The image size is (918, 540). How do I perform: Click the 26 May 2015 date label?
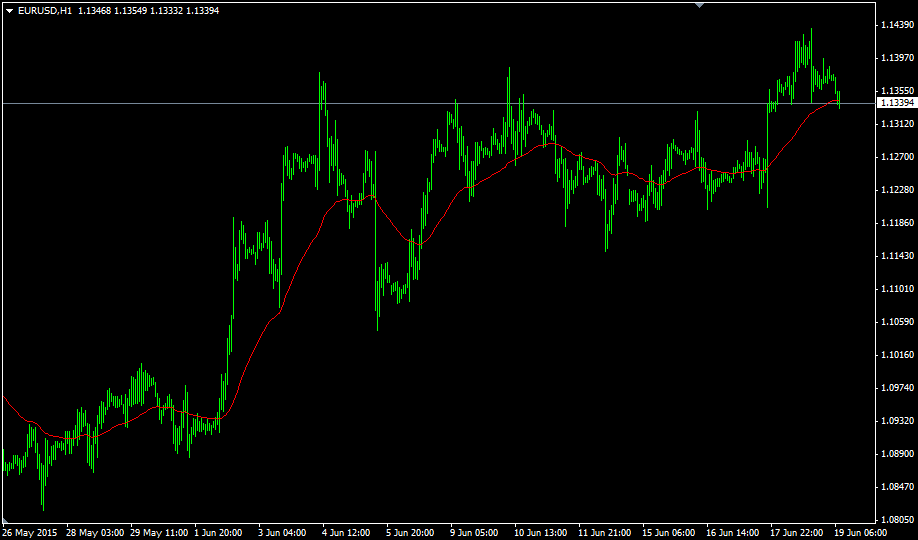pyautogui.click(x=30, y=533)
